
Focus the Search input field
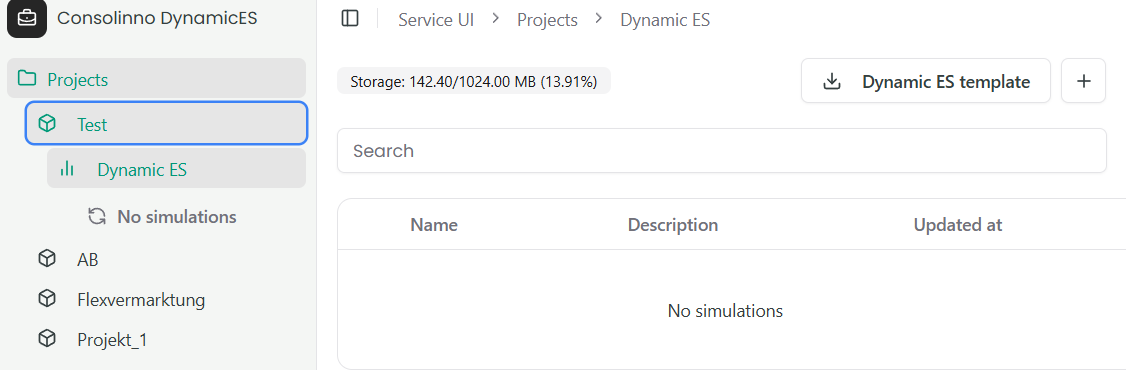point(722,151)
